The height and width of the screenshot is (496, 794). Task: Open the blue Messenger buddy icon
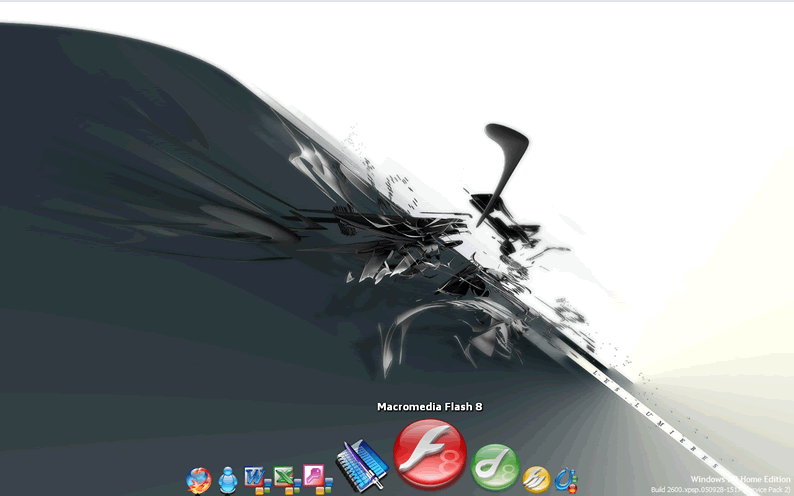point(228,479)
